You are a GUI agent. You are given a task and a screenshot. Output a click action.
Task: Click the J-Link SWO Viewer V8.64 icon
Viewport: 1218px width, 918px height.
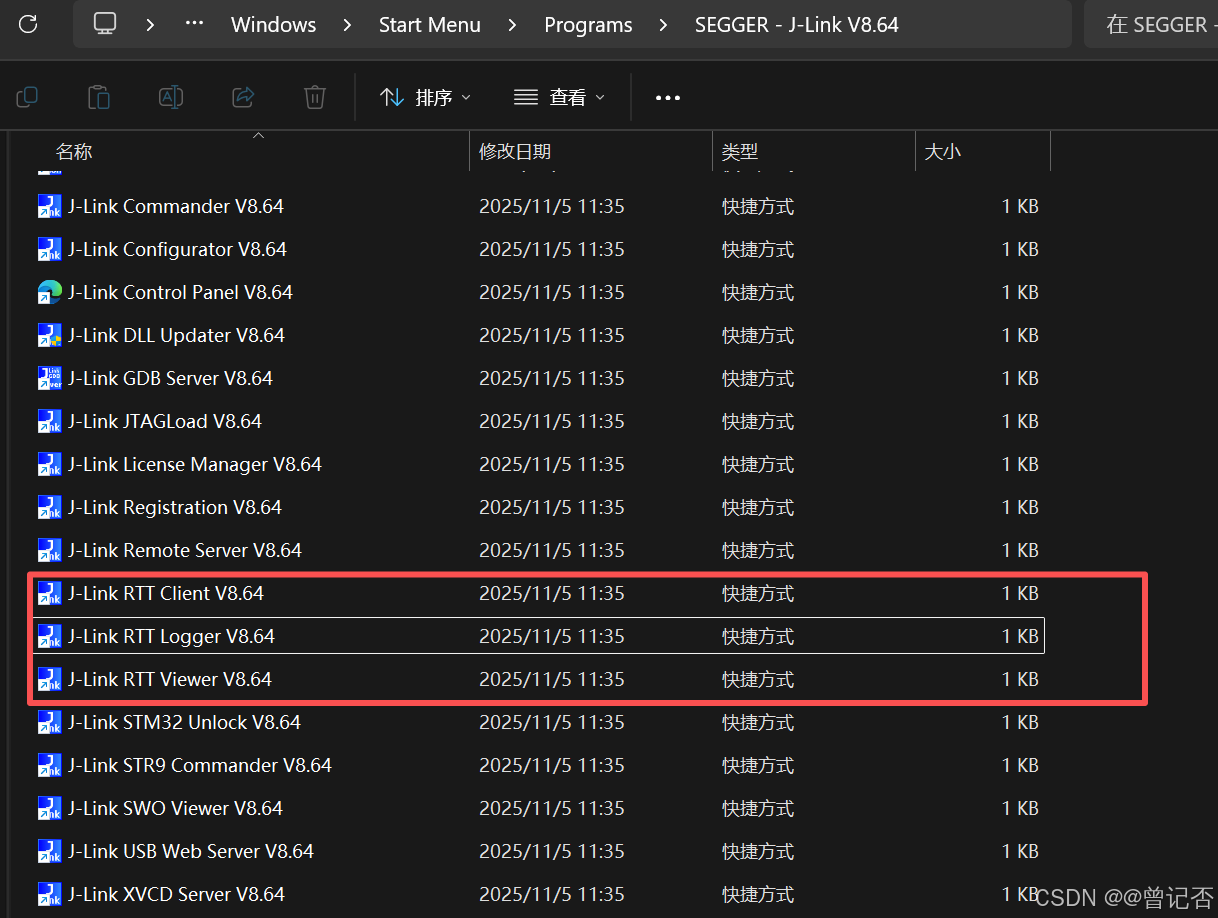(49, 809)
